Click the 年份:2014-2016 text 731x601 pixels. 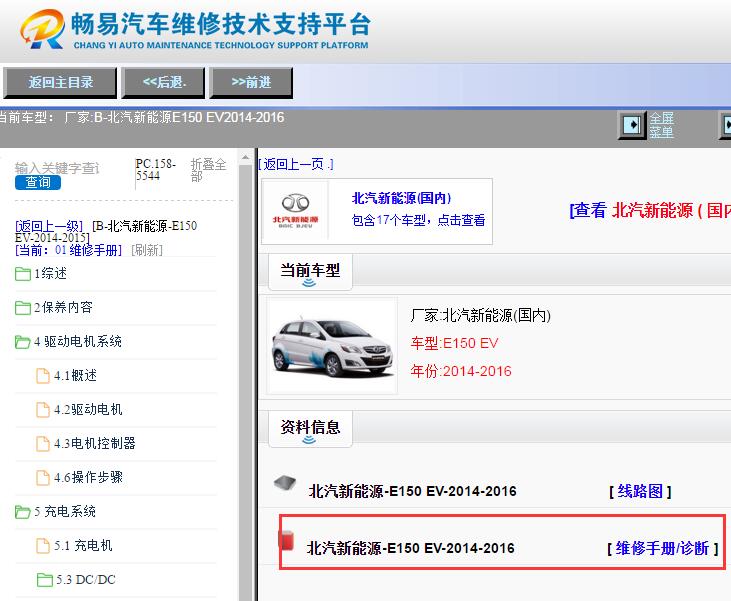click(461, 372)
